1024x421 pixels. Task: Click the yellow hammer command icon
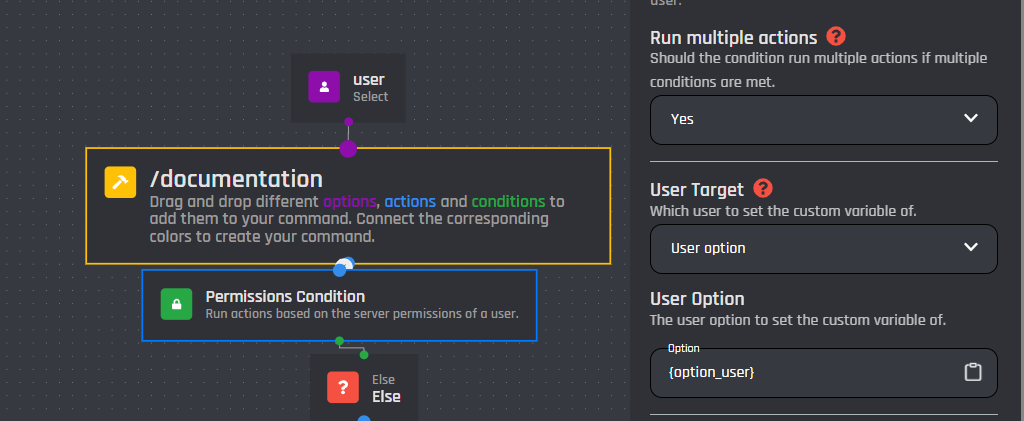click(x=120, y=182)
